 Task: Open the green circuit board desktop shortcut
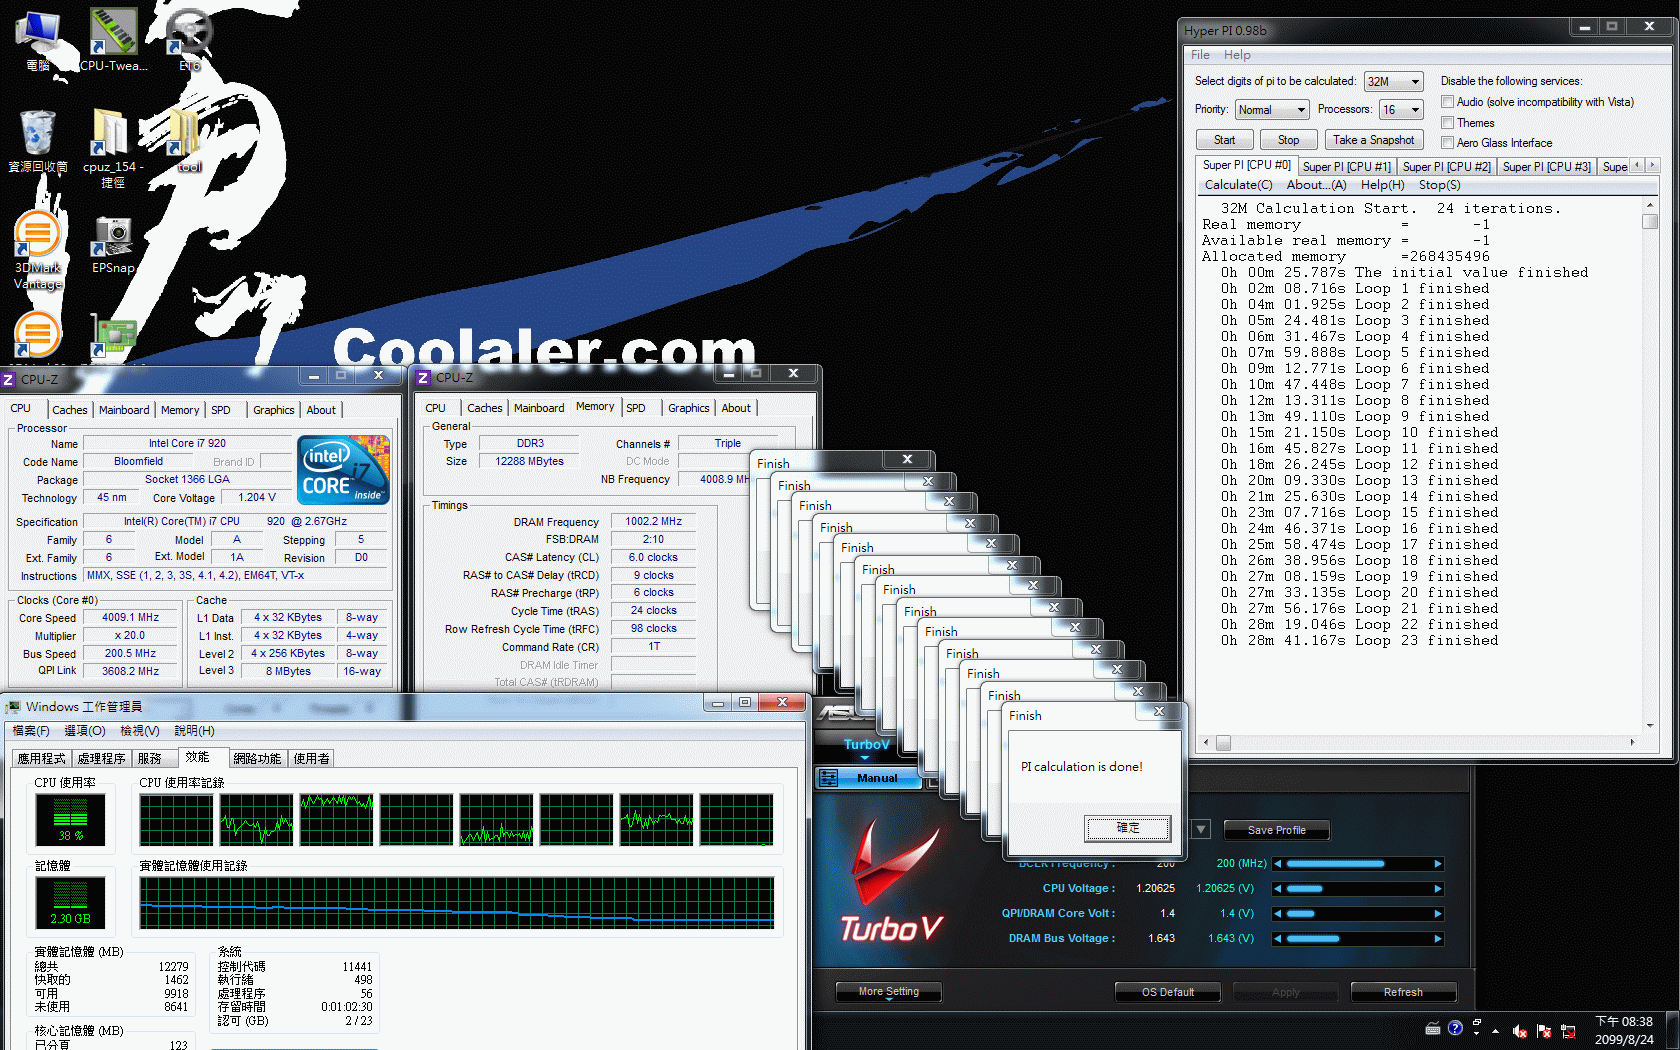(x=113, y=338)
